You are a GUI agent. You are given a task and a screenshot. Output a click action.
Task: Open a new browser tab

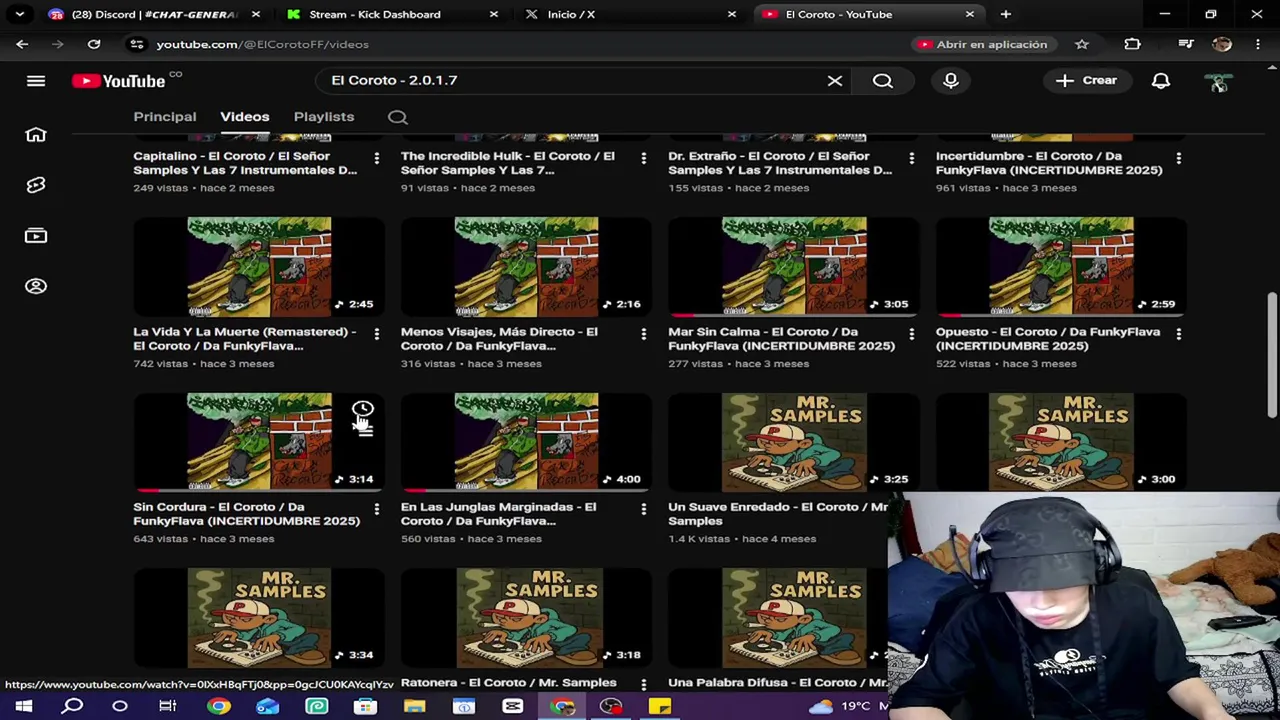coord(1006,14)
